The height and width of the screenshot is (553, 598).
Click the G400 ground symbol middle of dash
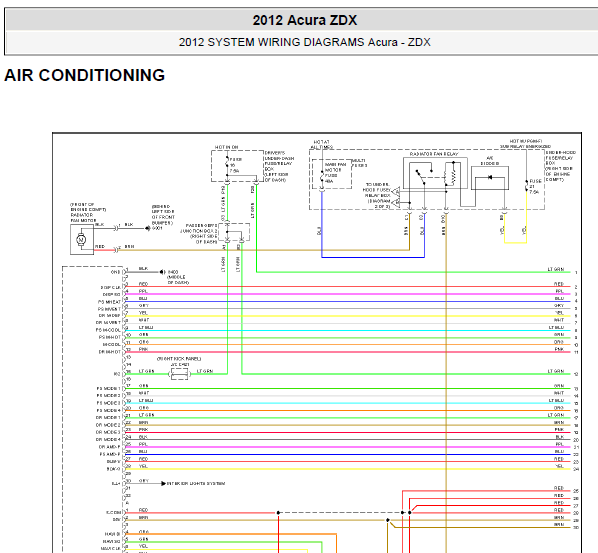point(163,272)
